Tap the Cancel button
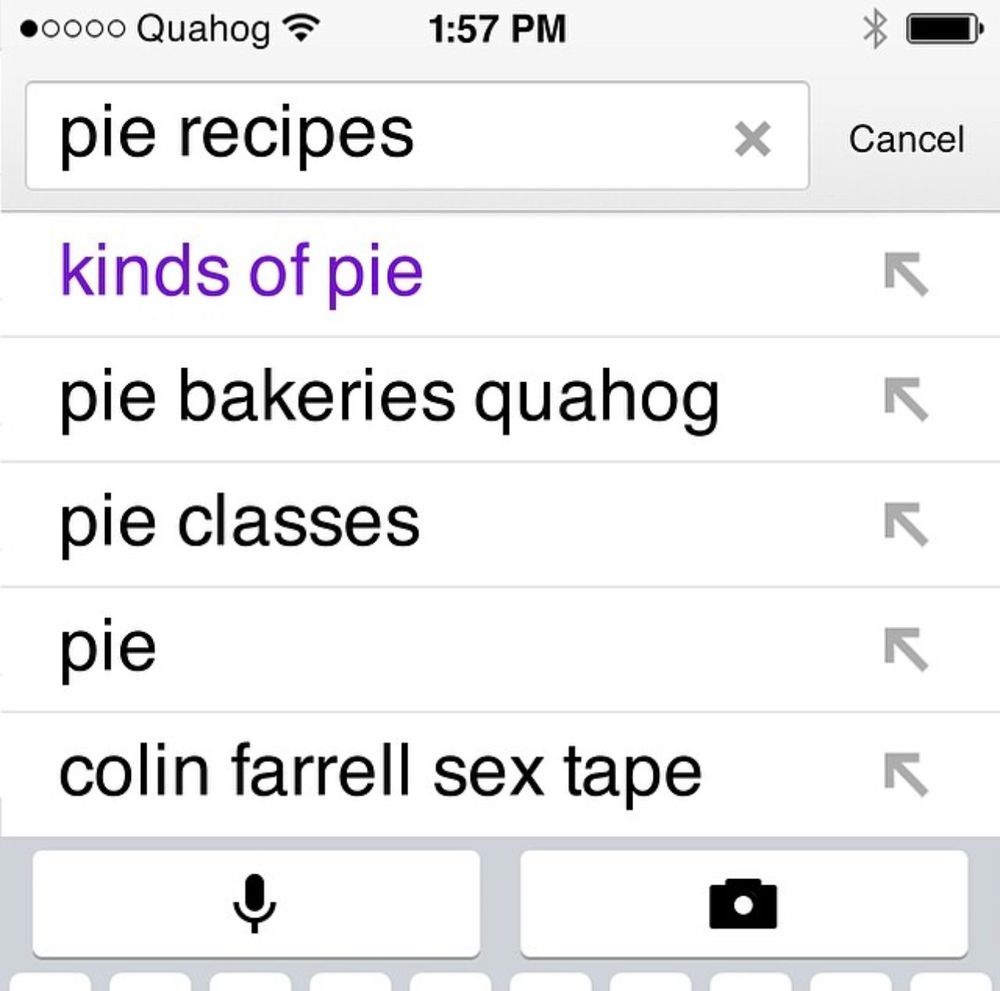 click(906, 139)
